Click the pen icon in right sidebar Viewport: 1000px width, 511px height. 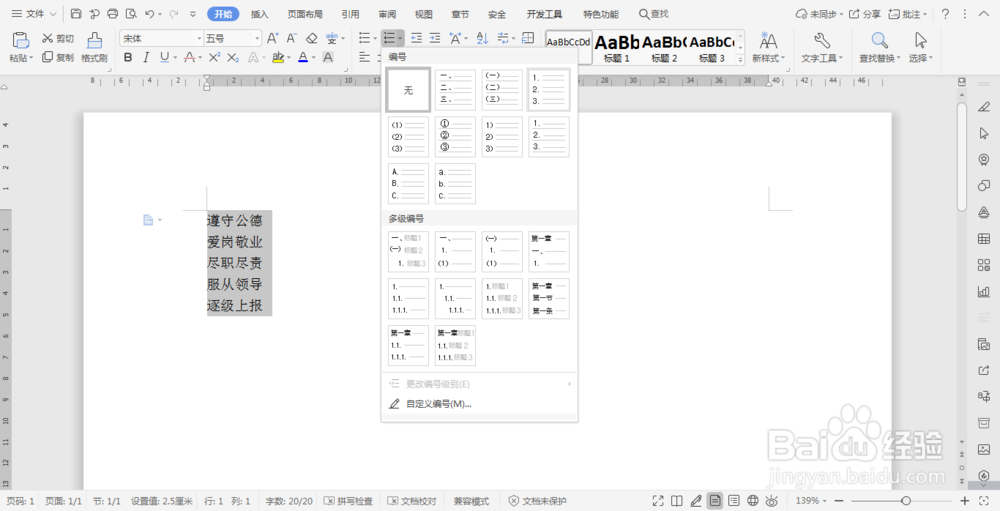pos(983,107)
